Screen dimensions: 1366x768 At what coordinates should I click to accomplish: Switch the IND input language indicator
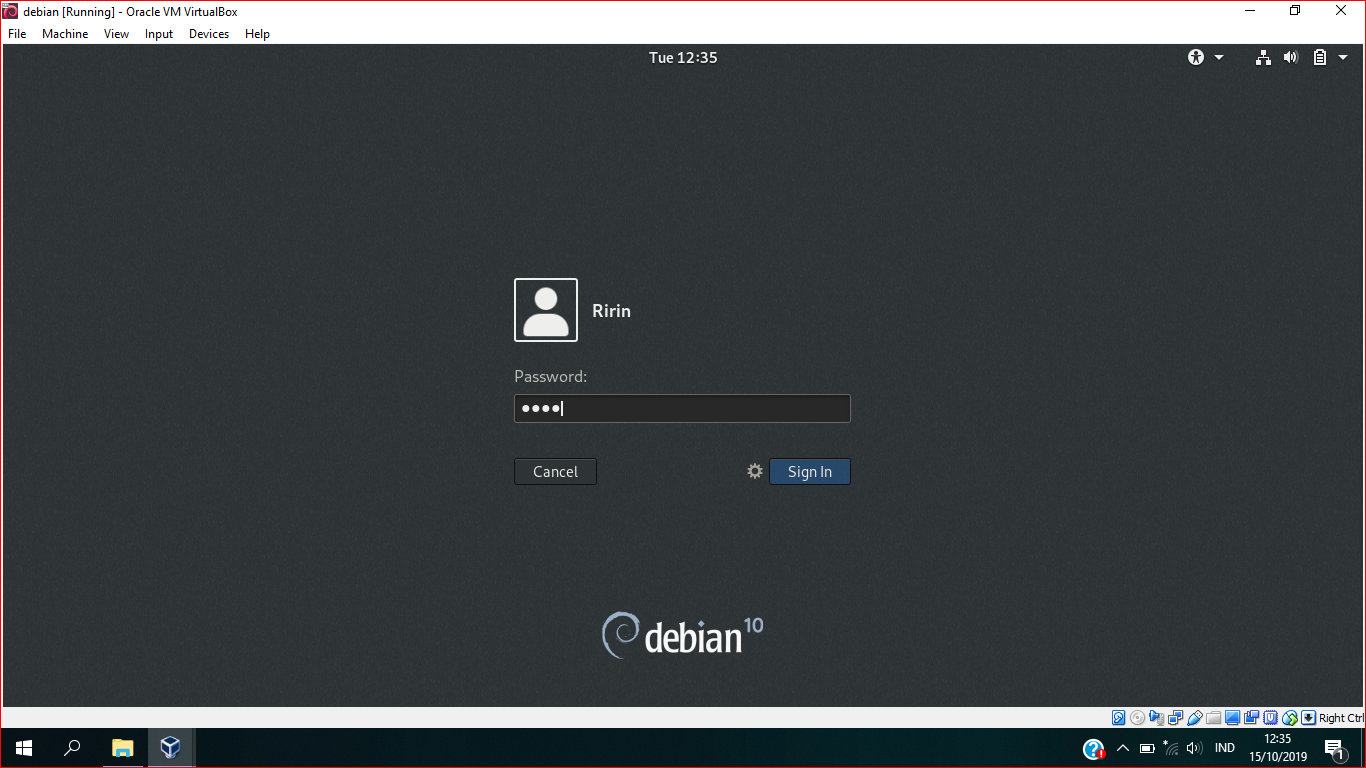[x=1225, y=748]
